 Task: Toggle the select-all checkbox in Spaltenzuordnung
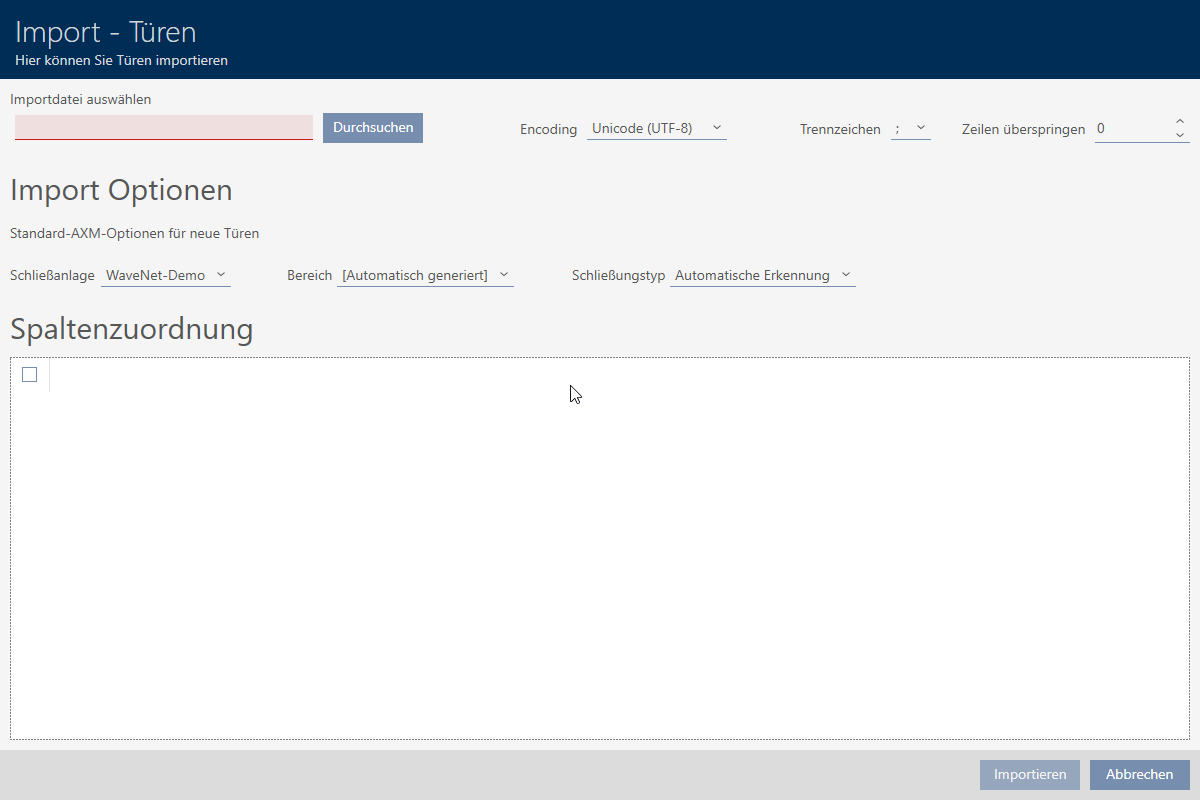point(29,375)
